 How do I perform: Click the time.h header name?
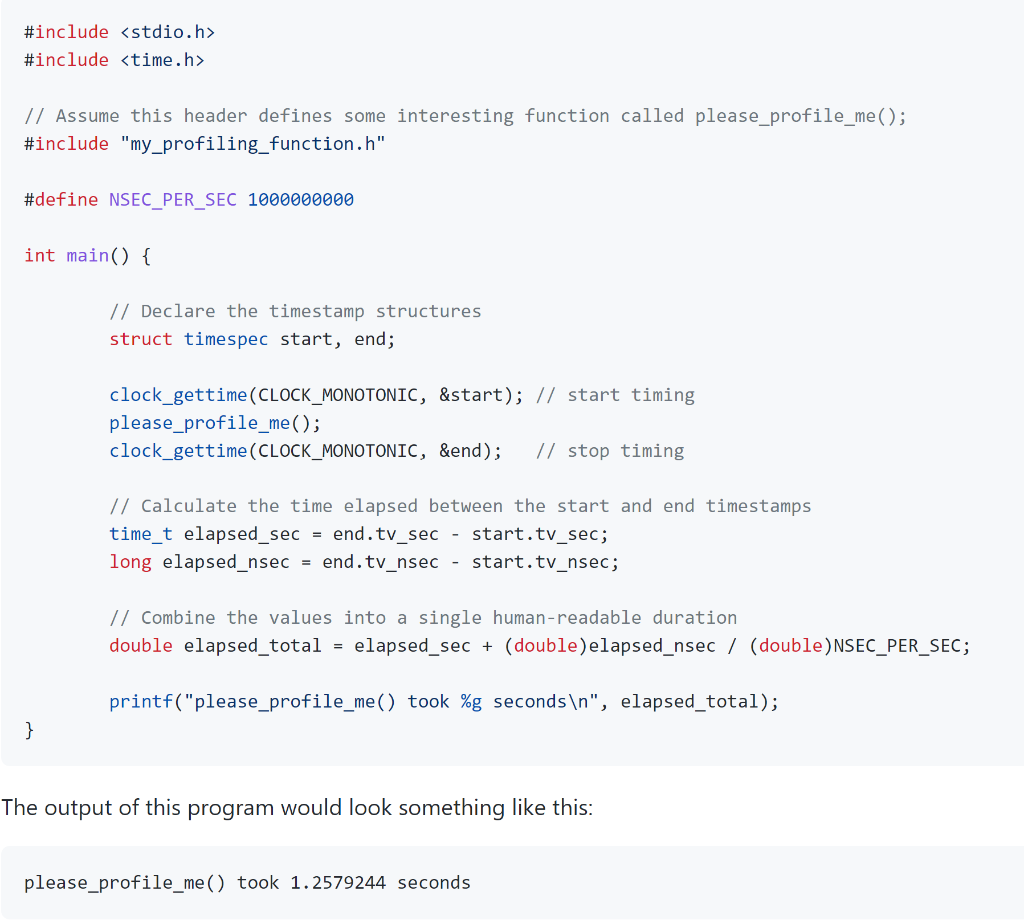coord(162,59)
